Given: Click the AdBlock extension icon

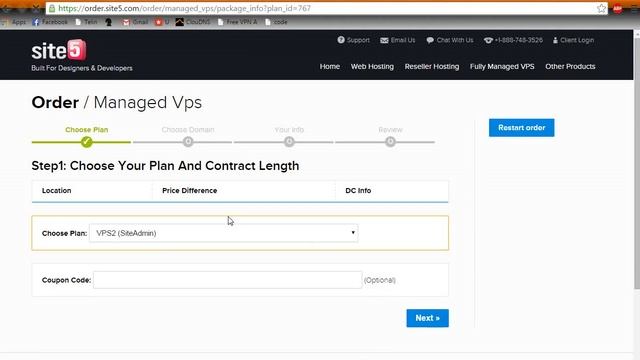Looking at the screenshot, I should click(618, 8).
